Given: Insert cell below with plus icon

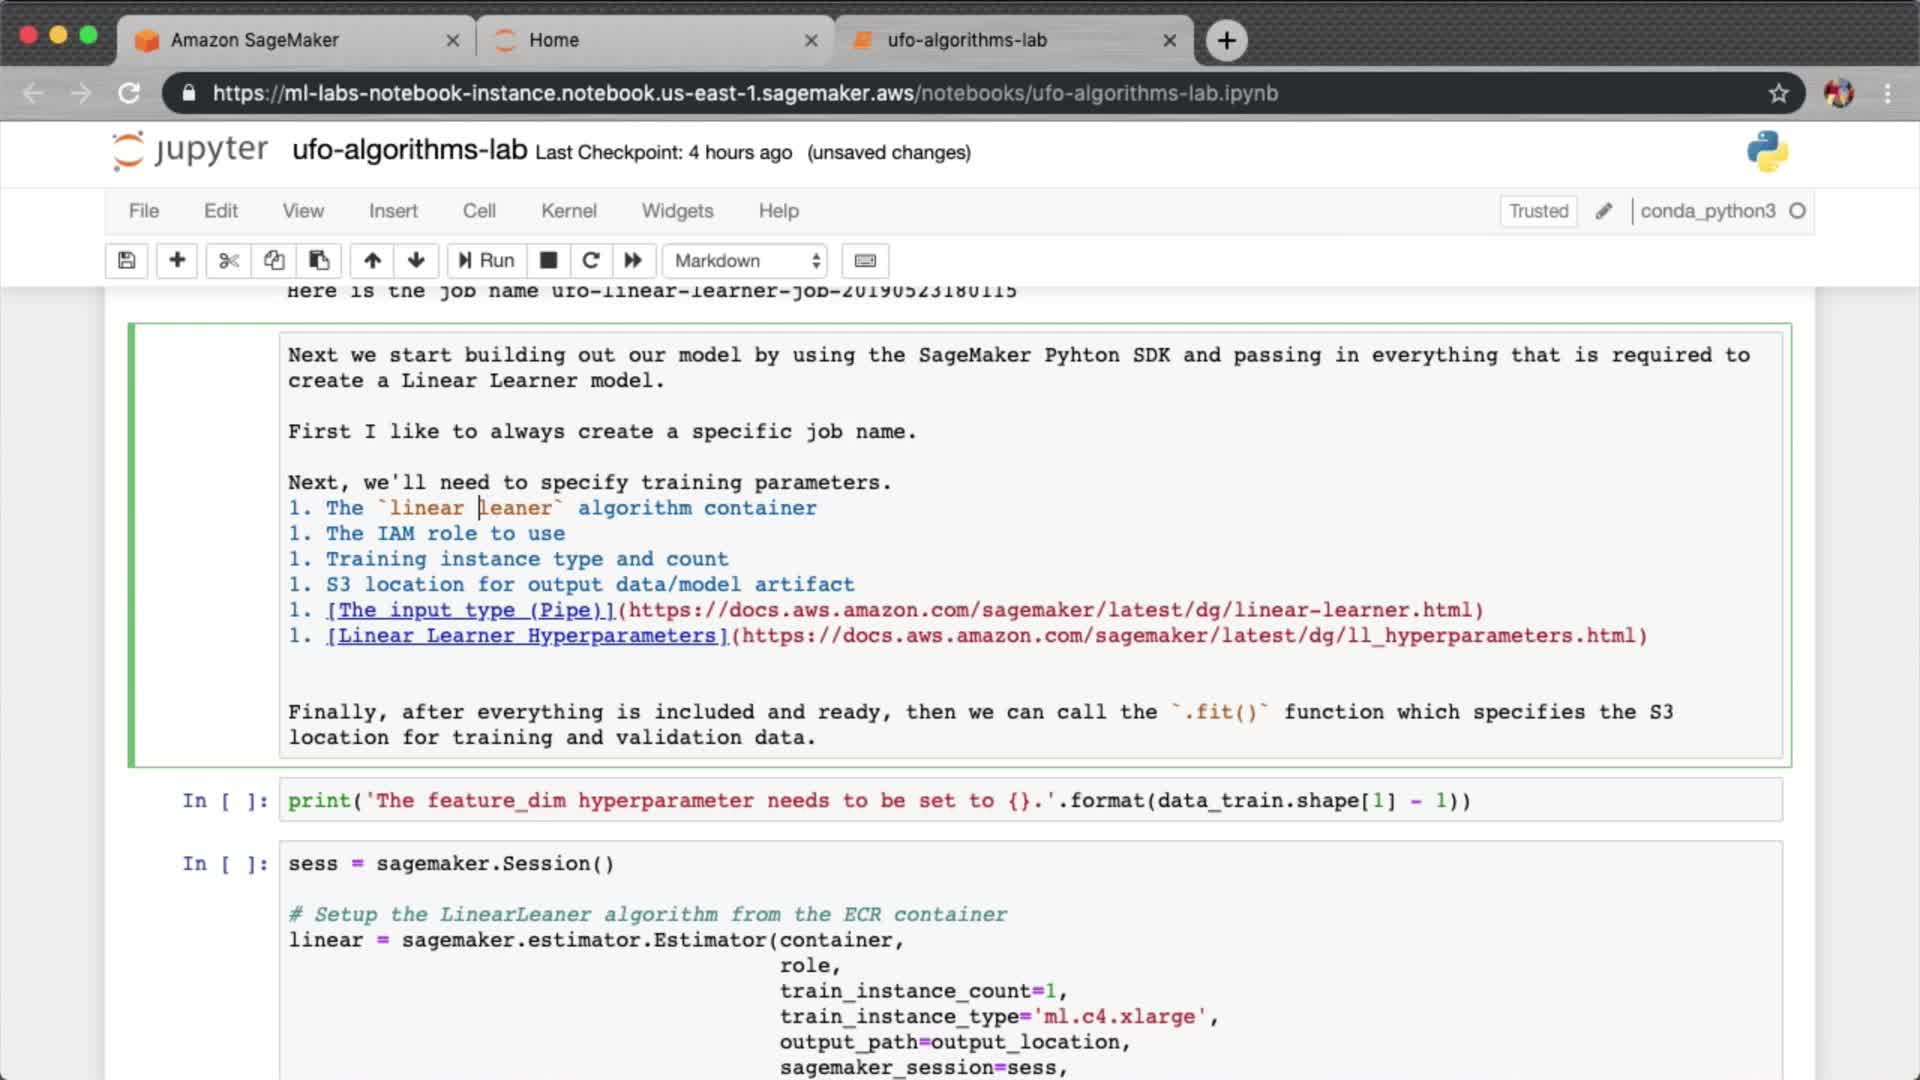Looking at the screenshot, I should (177, 261).
